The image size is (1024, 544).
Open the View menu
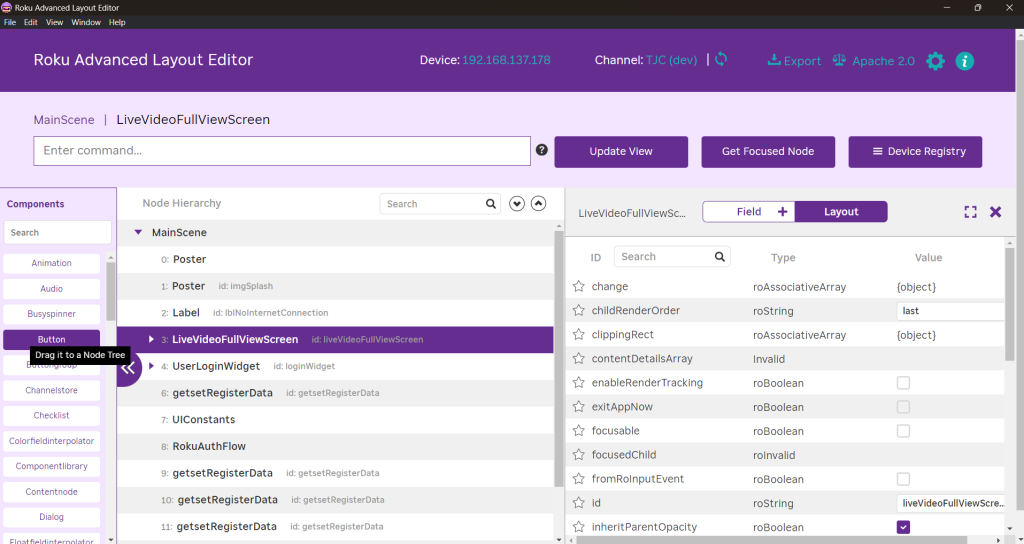point(54,22)
